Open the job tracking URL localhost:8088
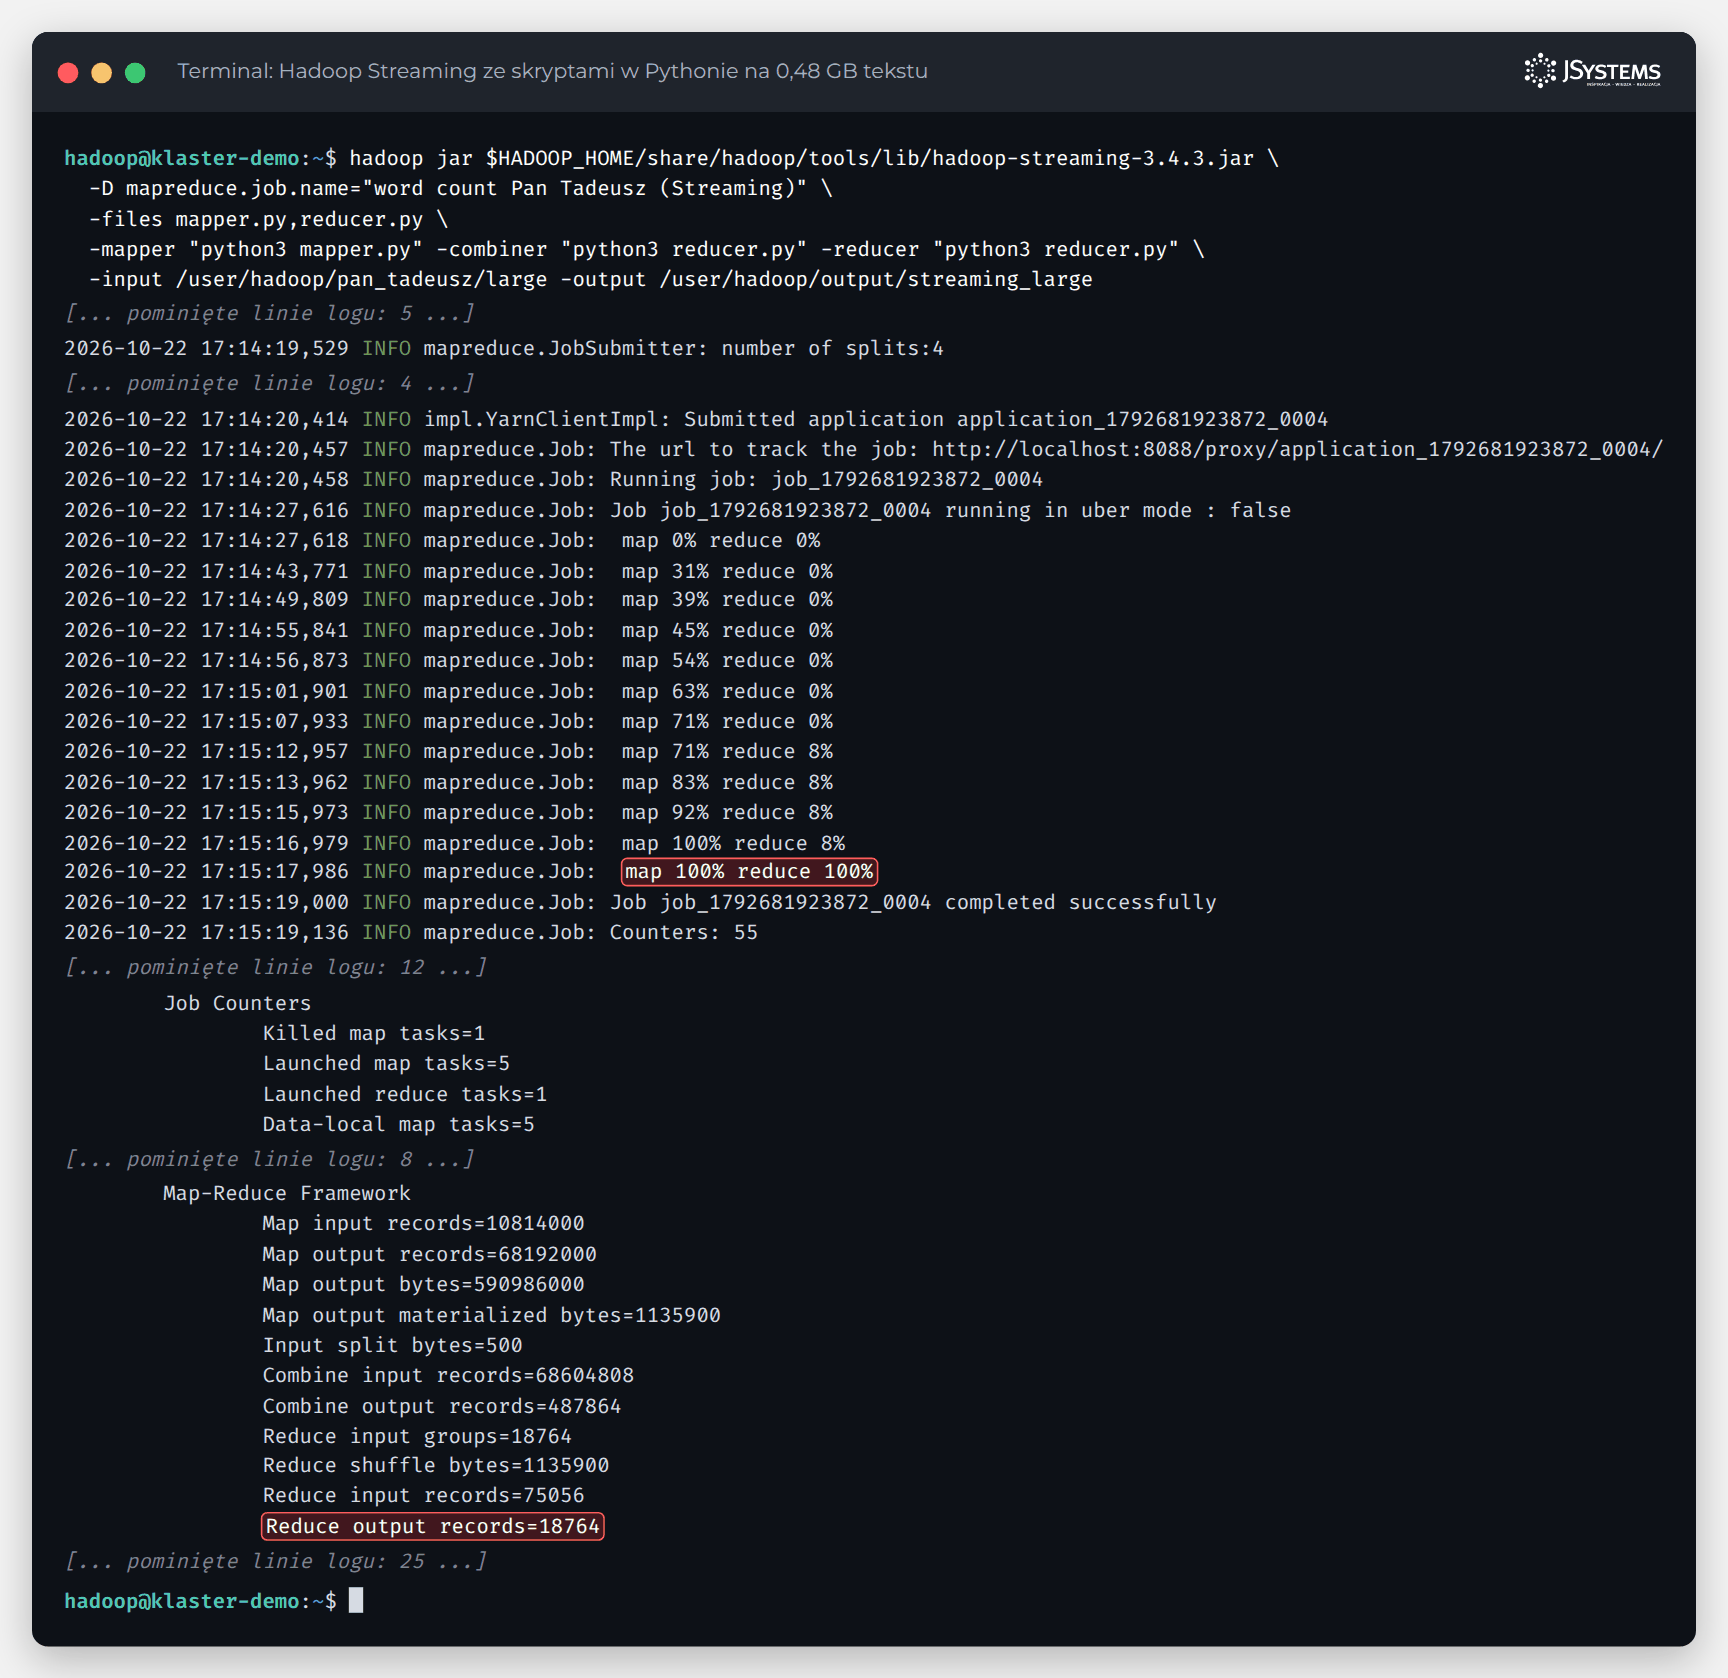 coord(1297,449)
